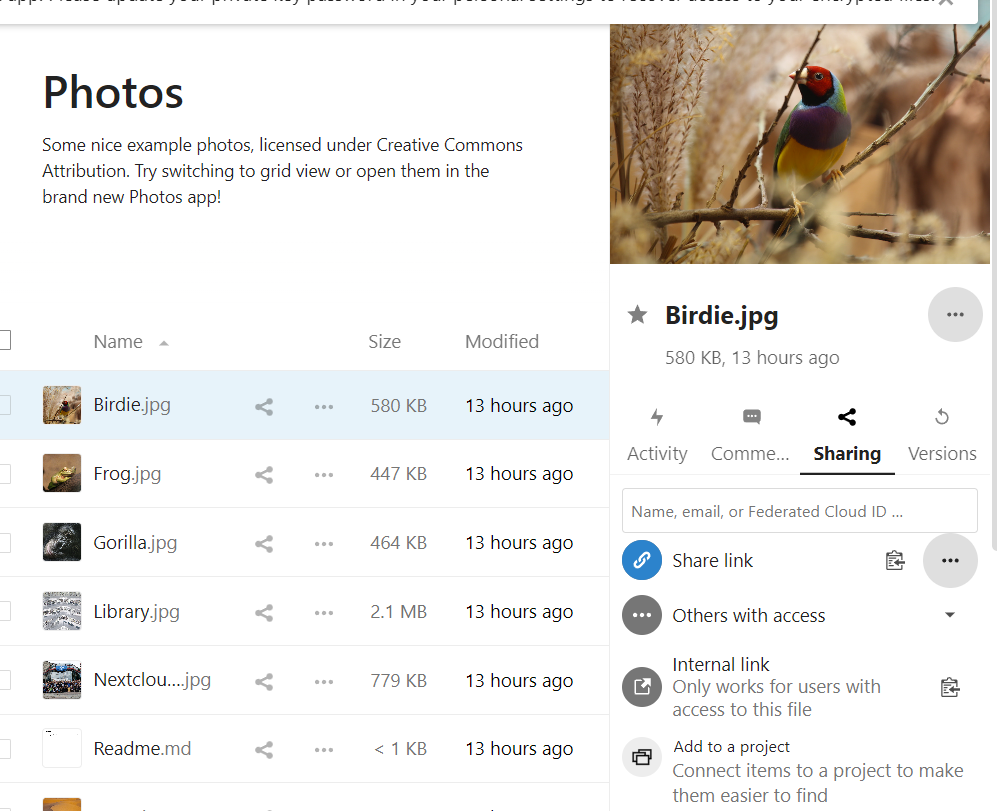Sort files by the Modified column
The image size is (997, 811).
click(x=502, y=342)
